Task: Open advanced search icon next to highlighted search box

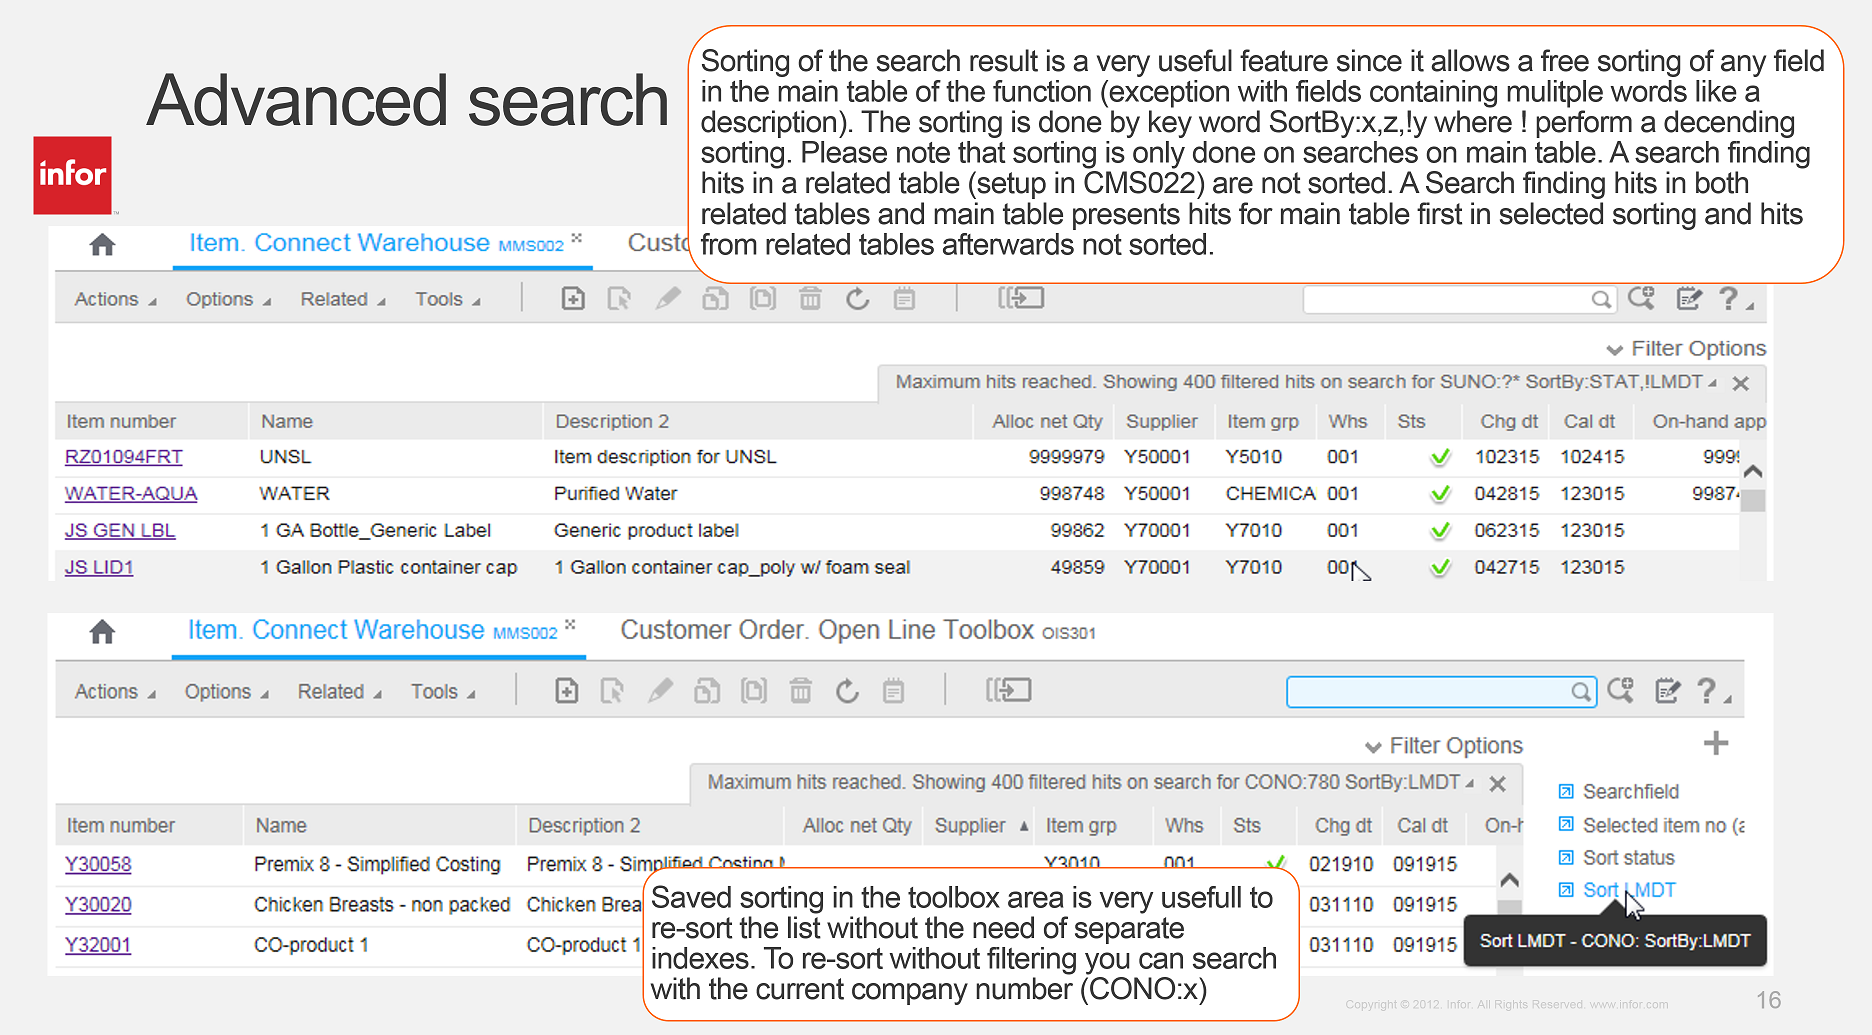Action: pos(1620,691)
